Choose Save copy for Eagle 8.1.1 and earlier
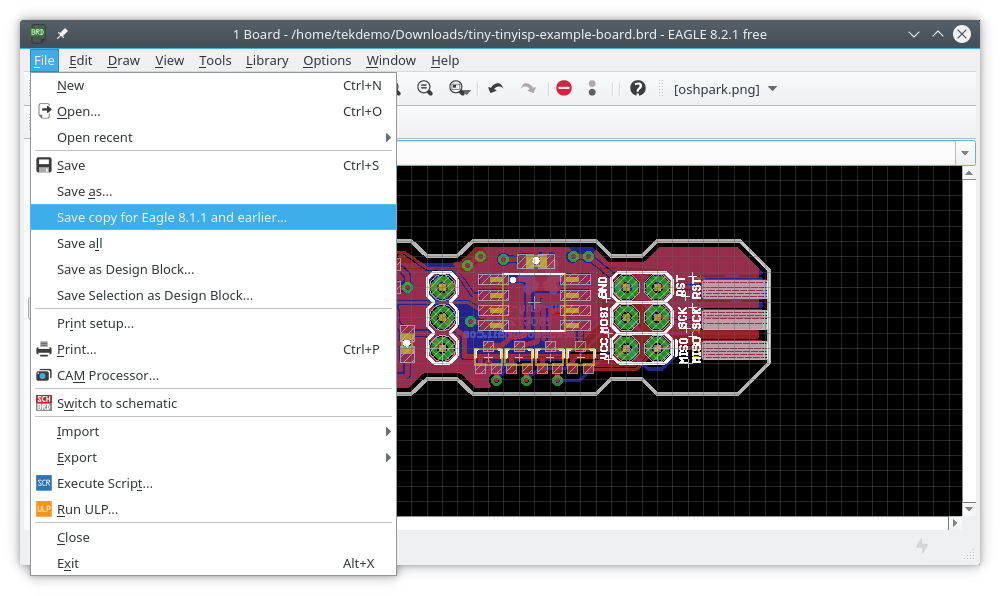This screenshot has height=596, width=1000. (214, 217)
